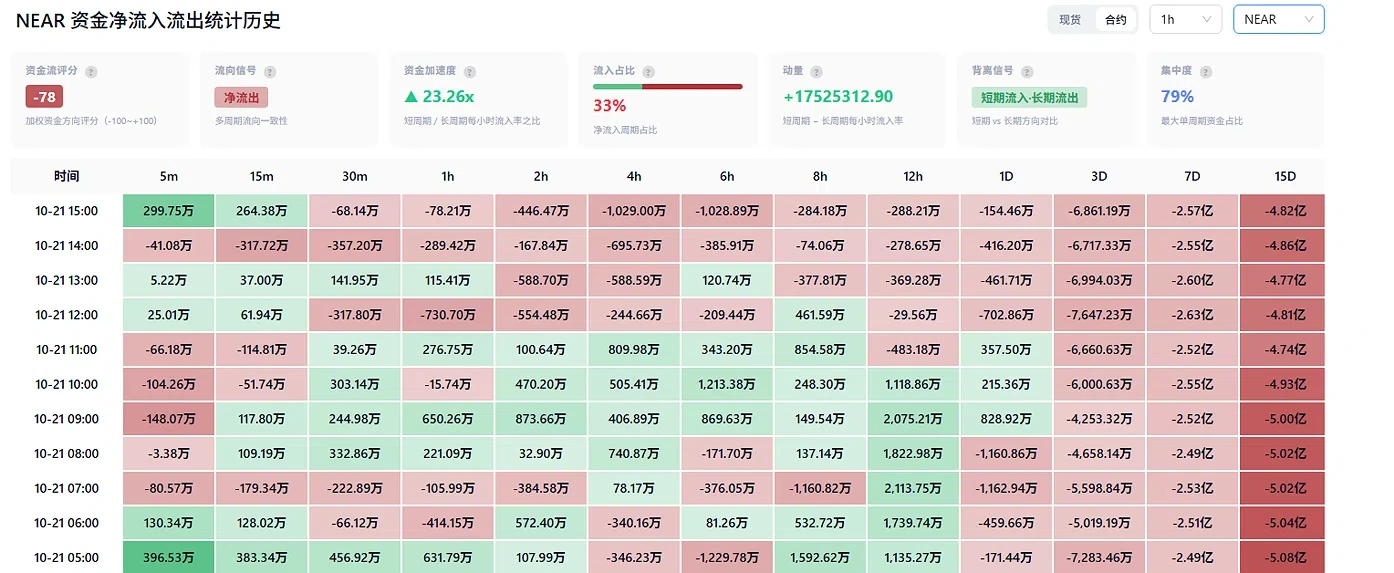Click the 299.75万 cell
Viewport: 1394px width, 573px height.
(168, 211)
